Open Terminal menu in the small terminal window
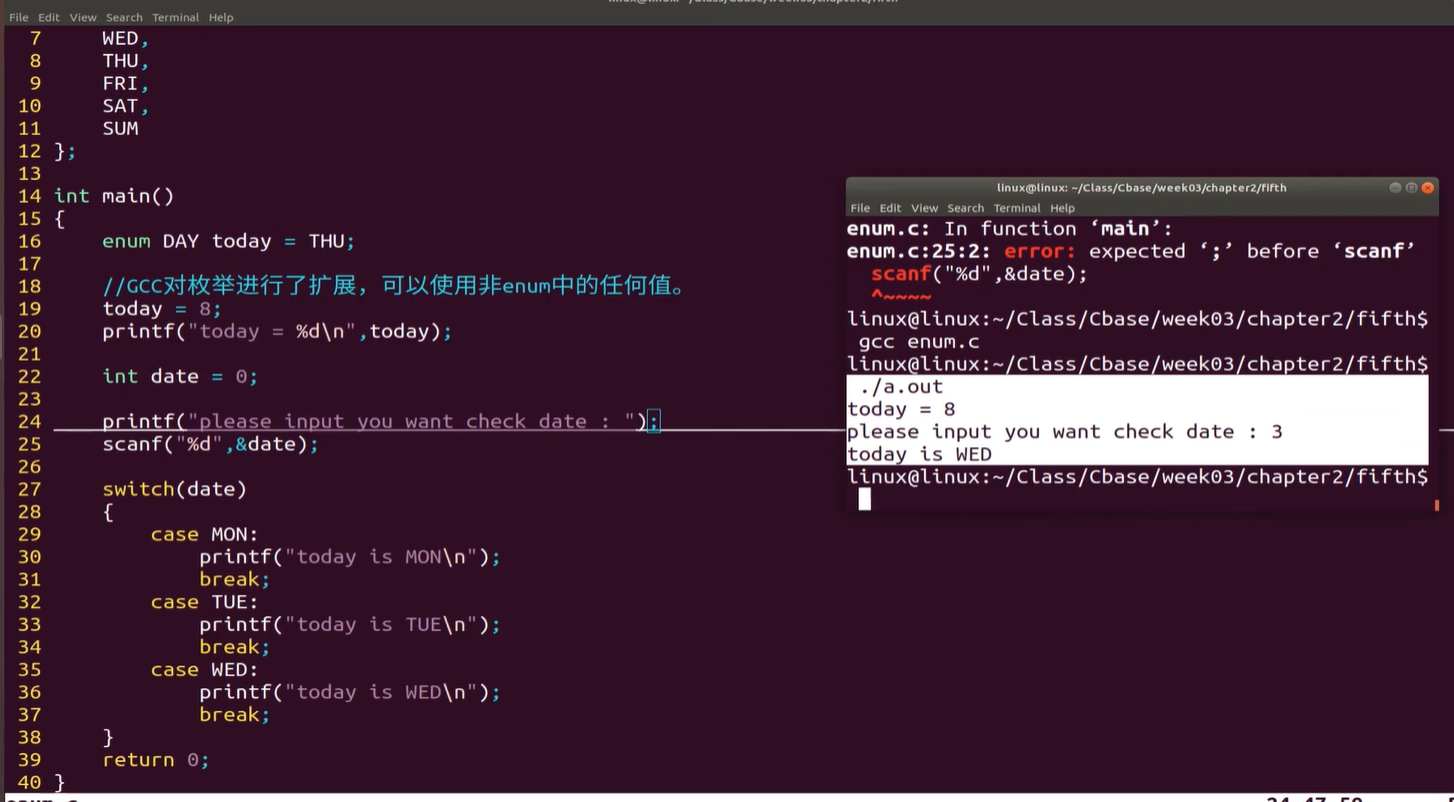1454x802 pixels. (x=1017, y=208)
